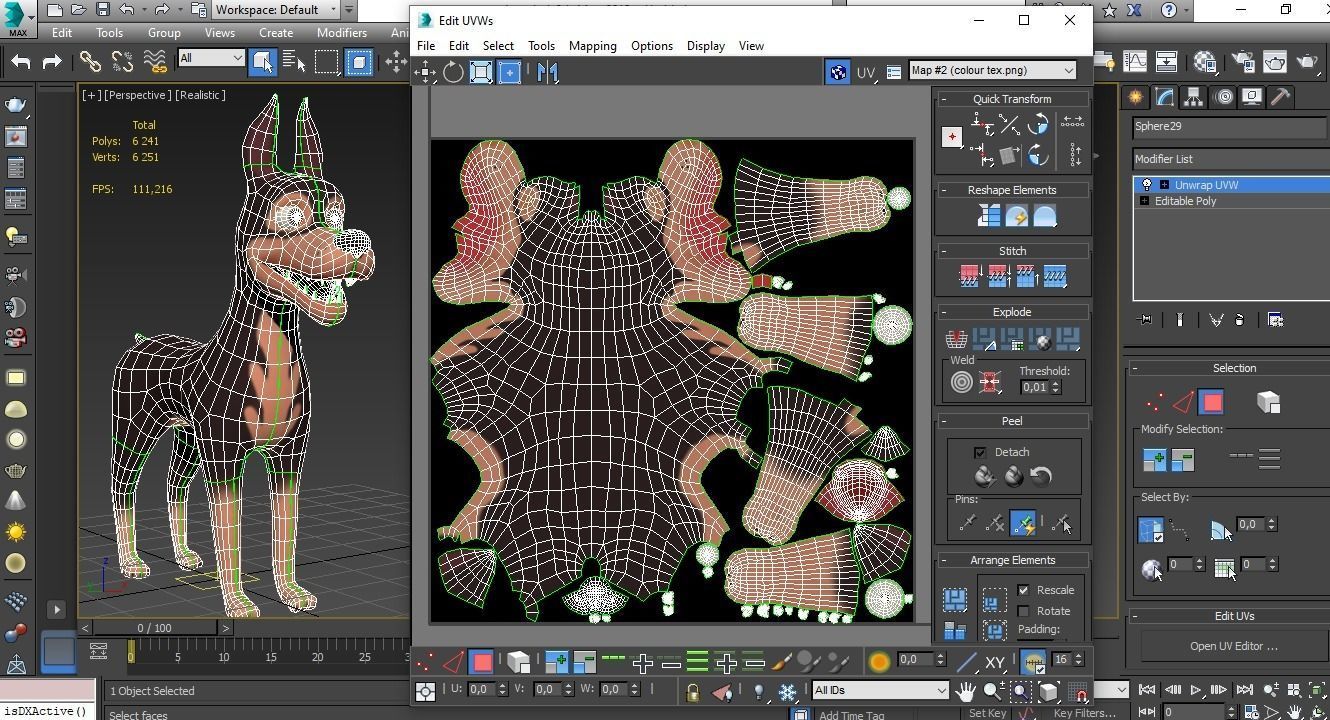Click the Freeze Selected snowflake icon

[x=788, y=691]
